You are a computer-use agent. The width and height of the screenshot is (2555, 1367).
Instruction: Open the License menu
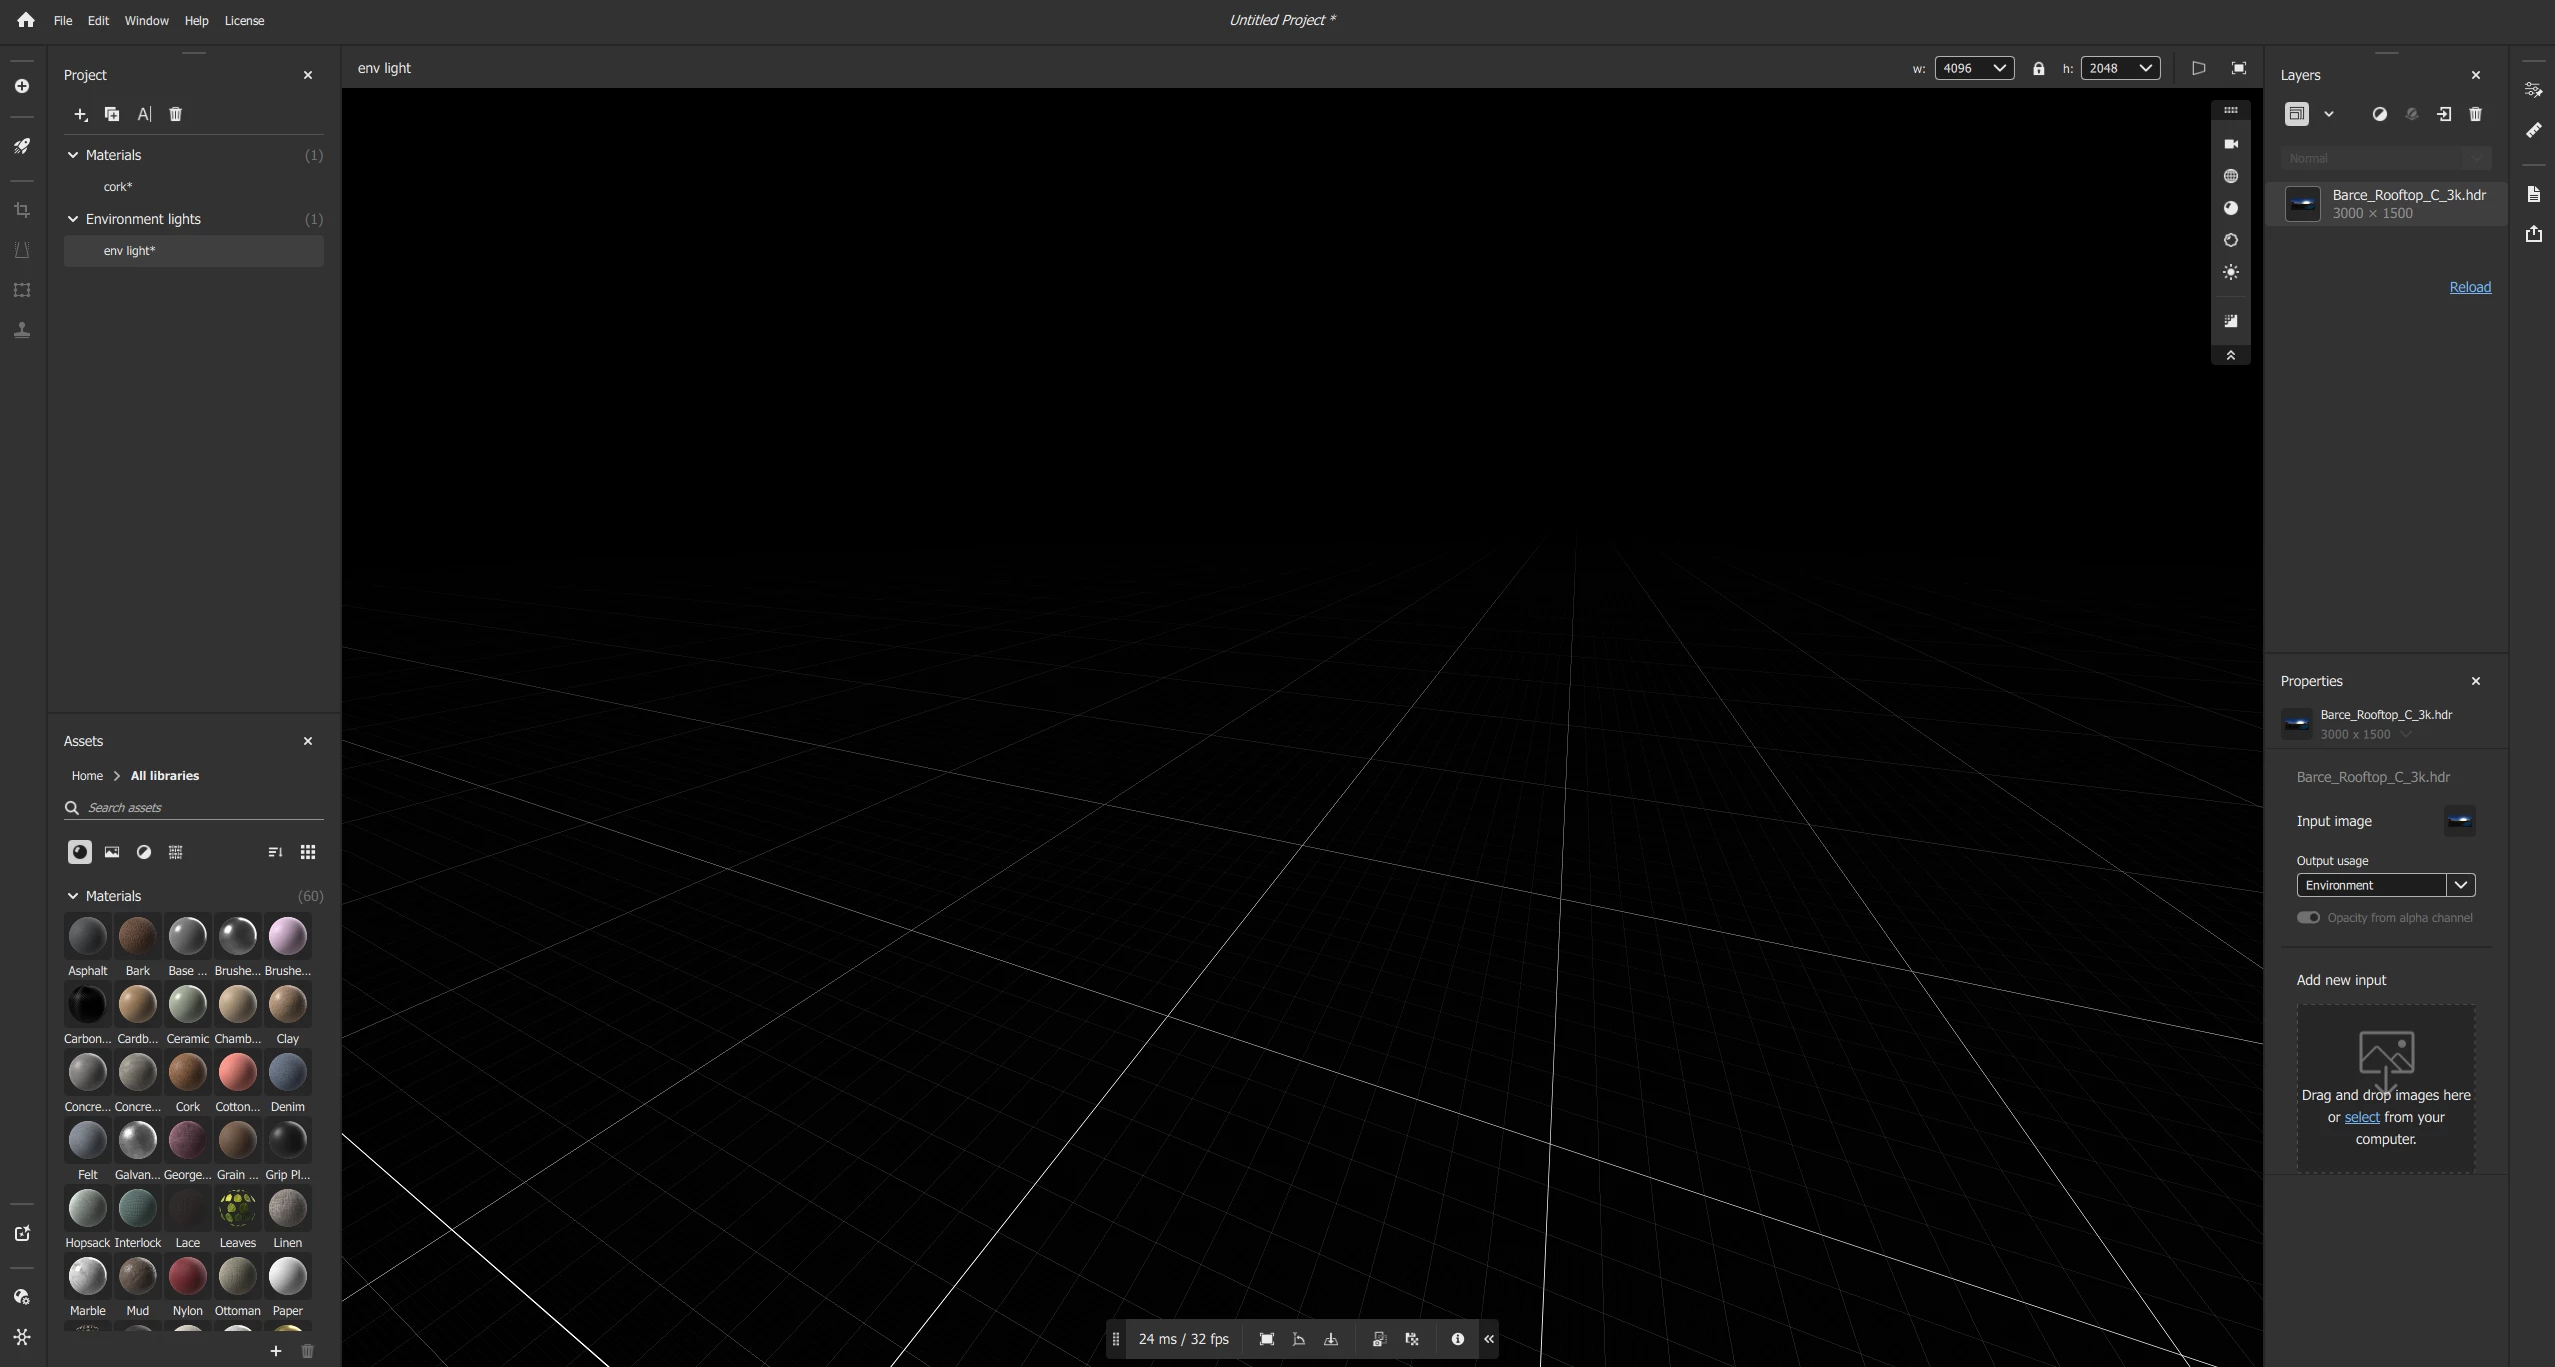coord(244,21)
